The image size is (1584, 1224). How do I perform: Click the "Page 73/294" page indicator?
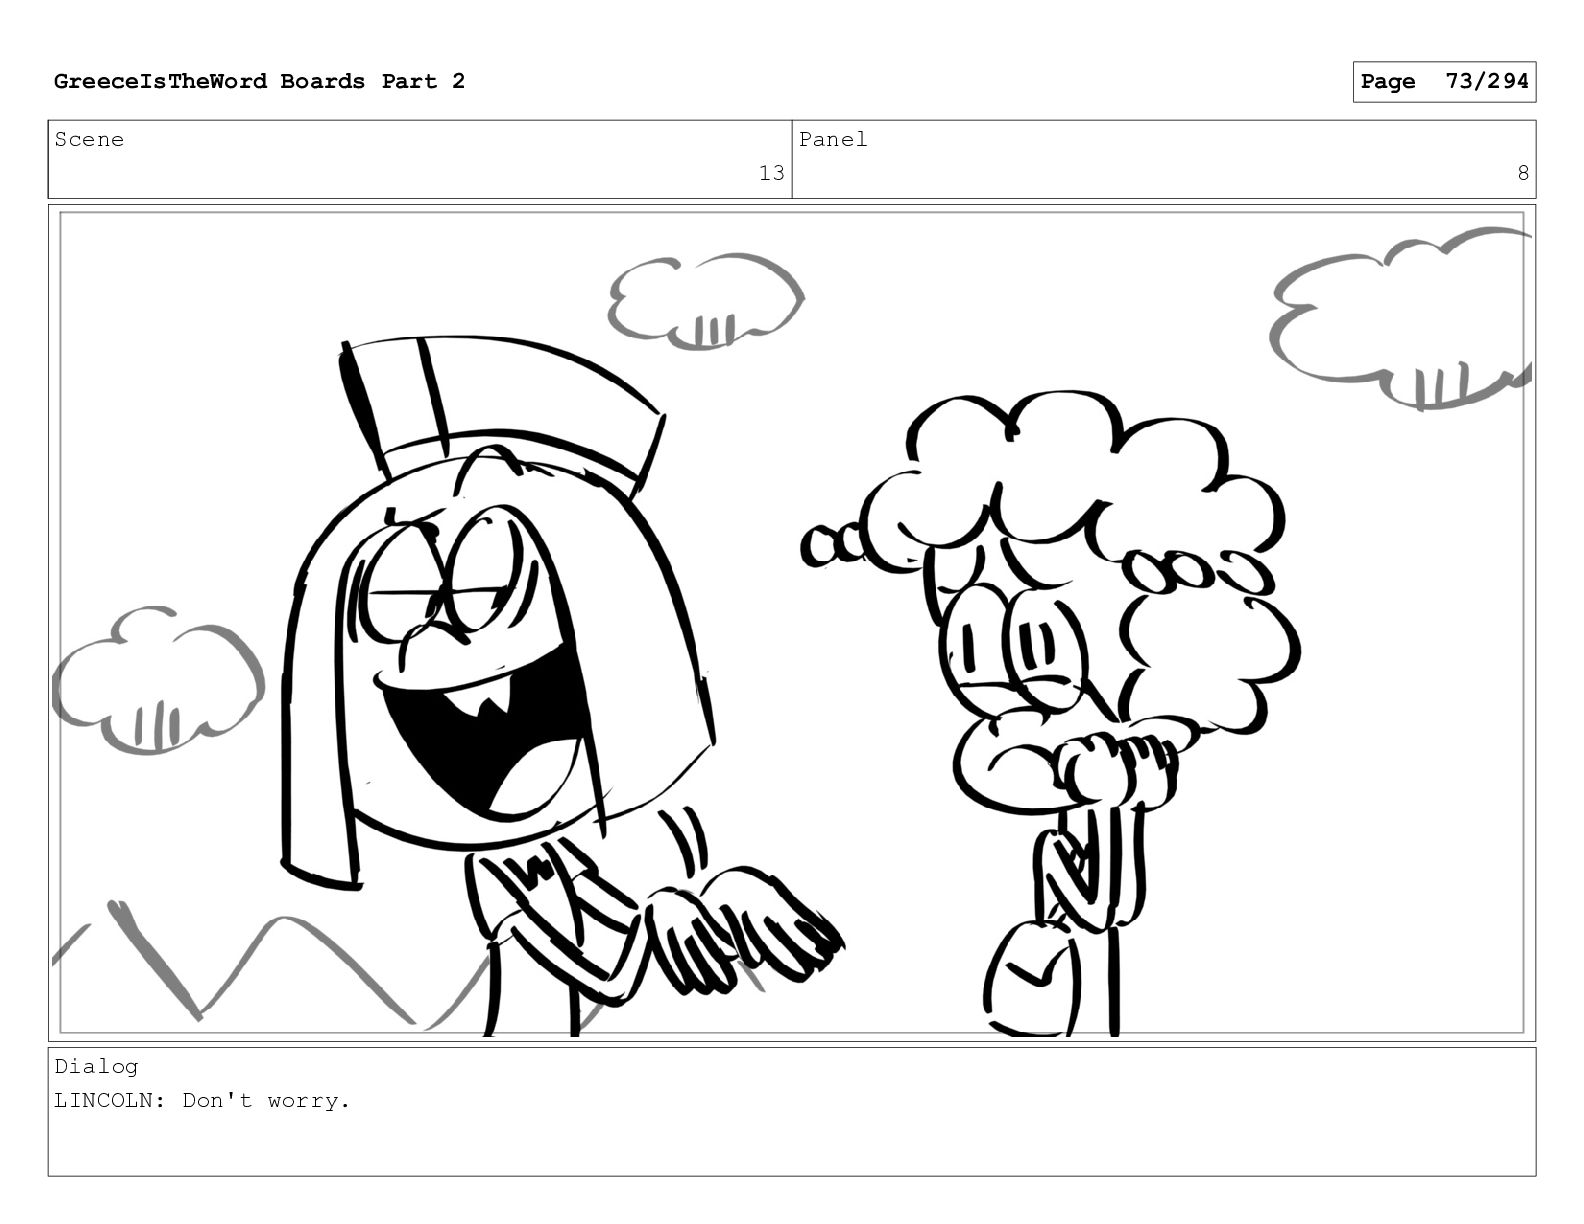(1444, 82)
